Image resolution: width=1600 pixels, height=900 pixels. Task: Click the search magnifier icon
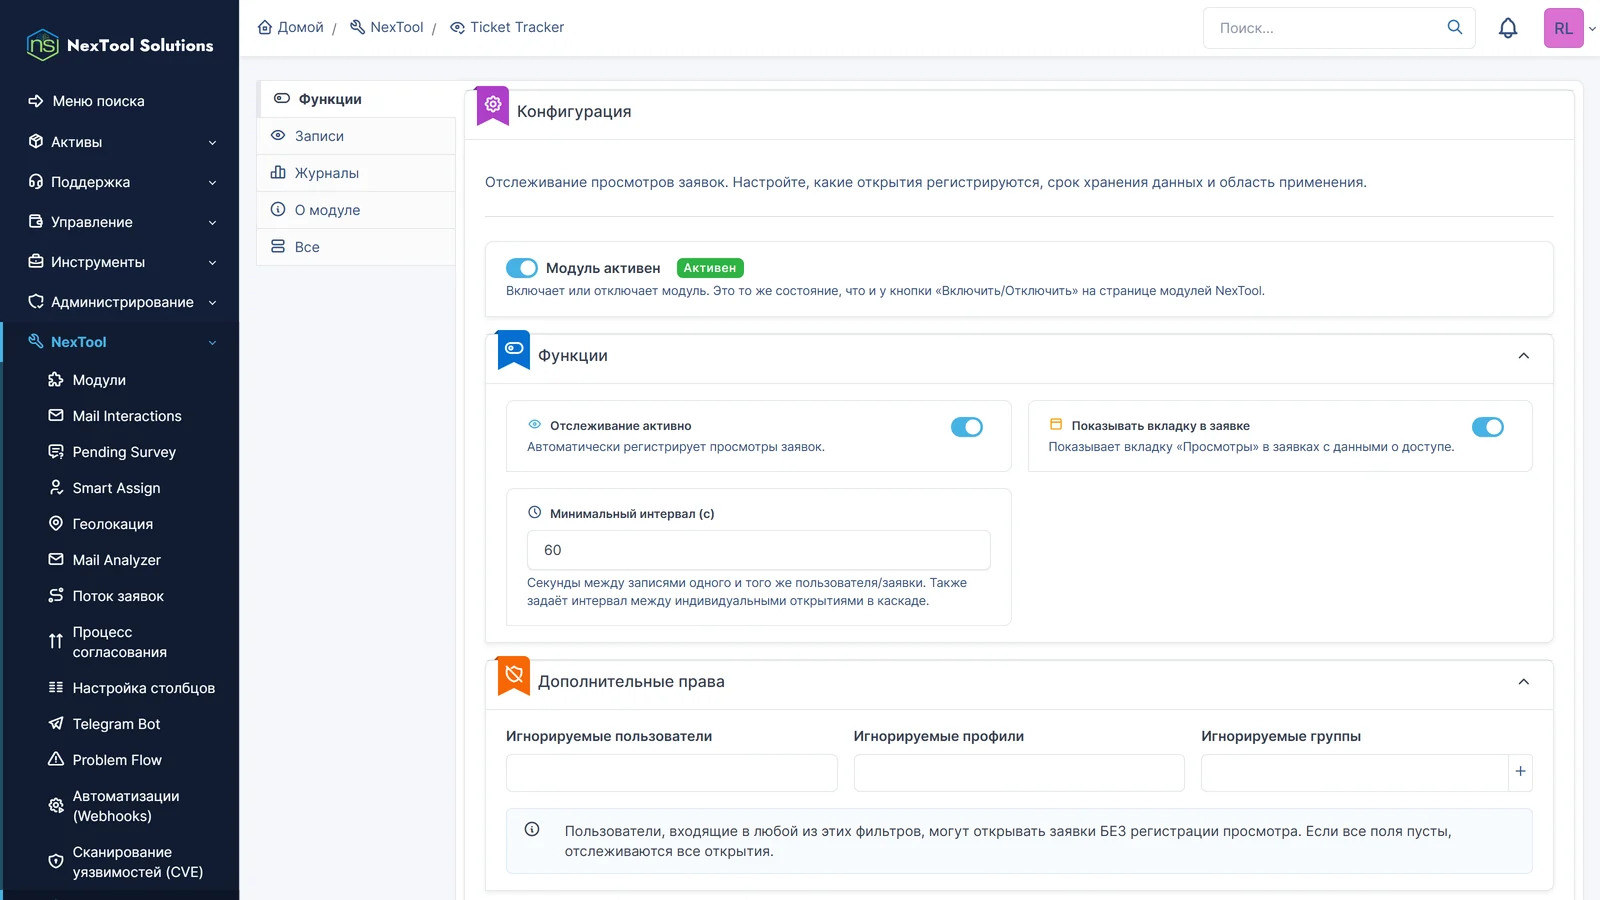1455,27
